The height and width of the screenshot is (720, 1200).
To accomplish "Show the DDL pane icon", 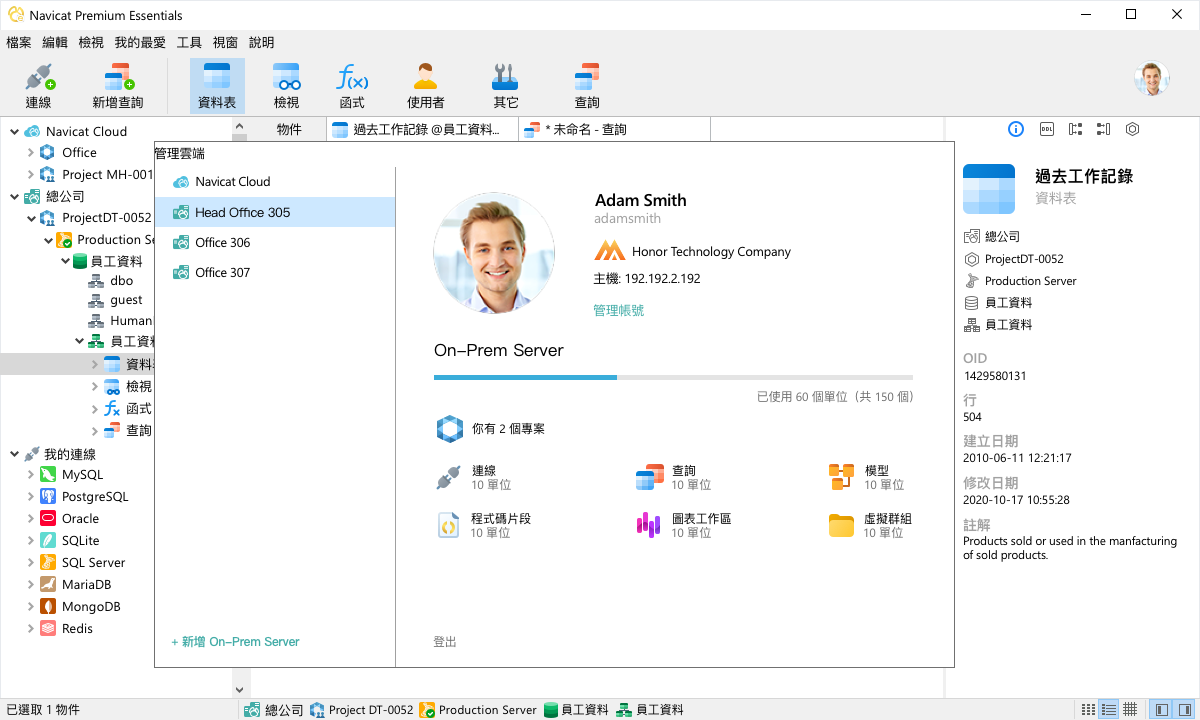I will pyautogui.click(x=1047, y=129).
